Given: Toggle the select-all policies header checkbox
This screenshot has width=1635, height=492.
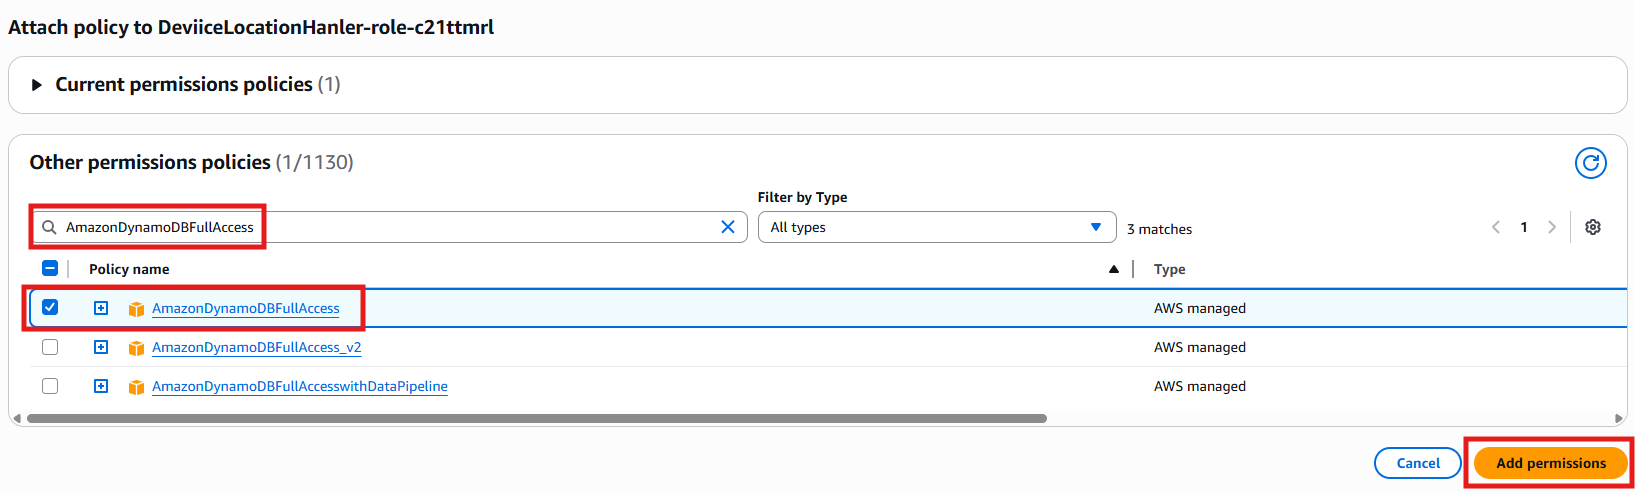Looking at the screenshot, I should pyautogui.click(x=50, y=268).
